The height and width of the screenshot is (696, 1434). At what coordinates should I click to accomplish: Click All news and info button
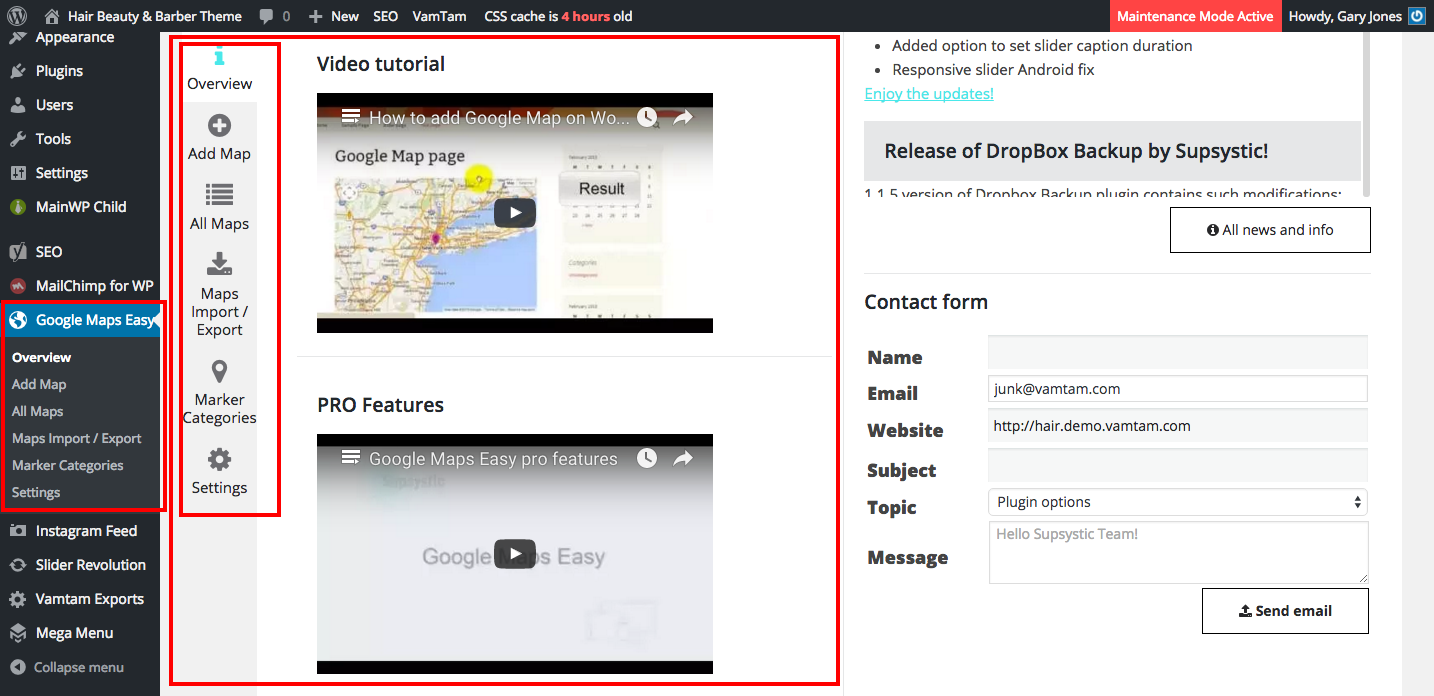[x=1270, y=230]
